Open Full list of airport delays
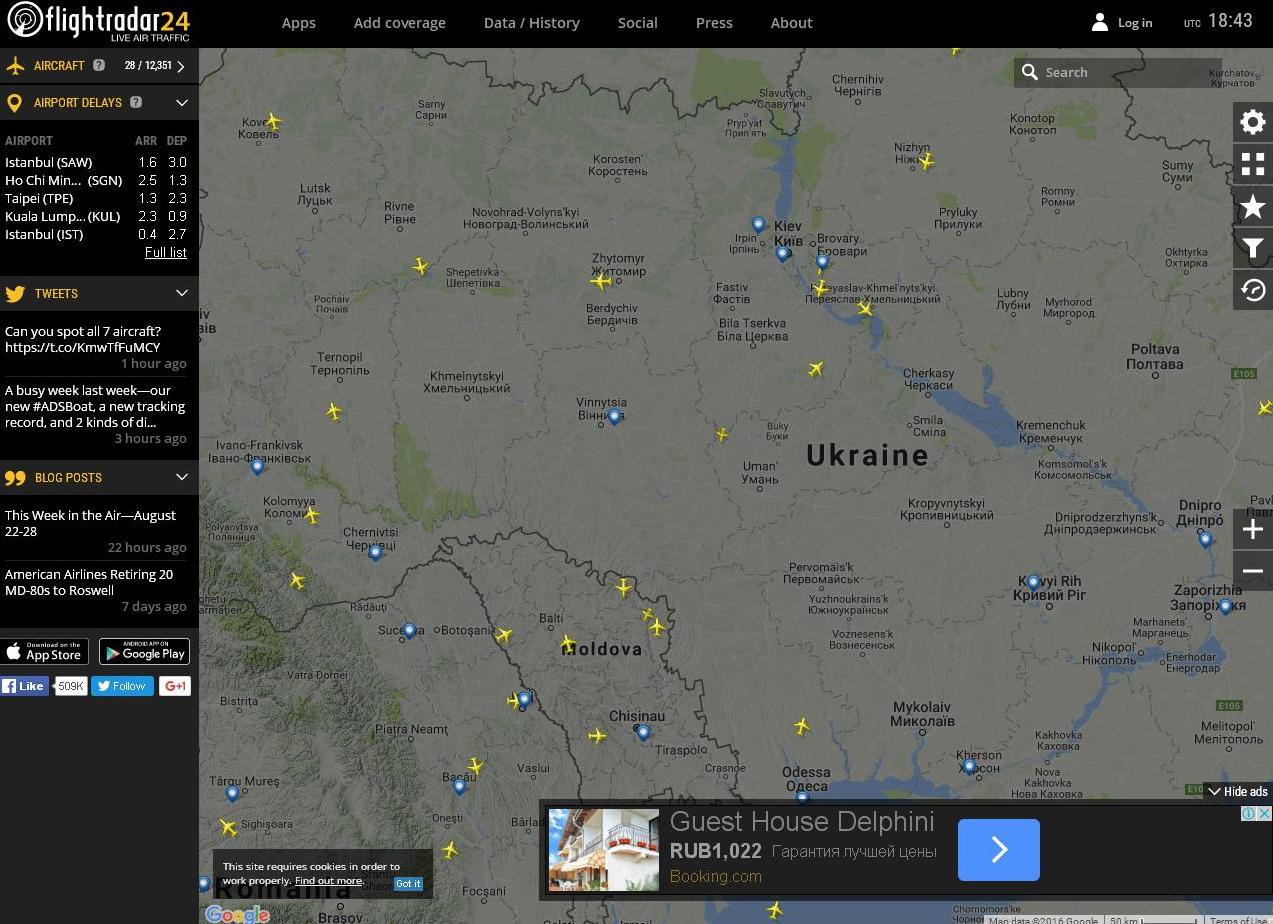Screen dimensions: 1273x924 point(165,252)
